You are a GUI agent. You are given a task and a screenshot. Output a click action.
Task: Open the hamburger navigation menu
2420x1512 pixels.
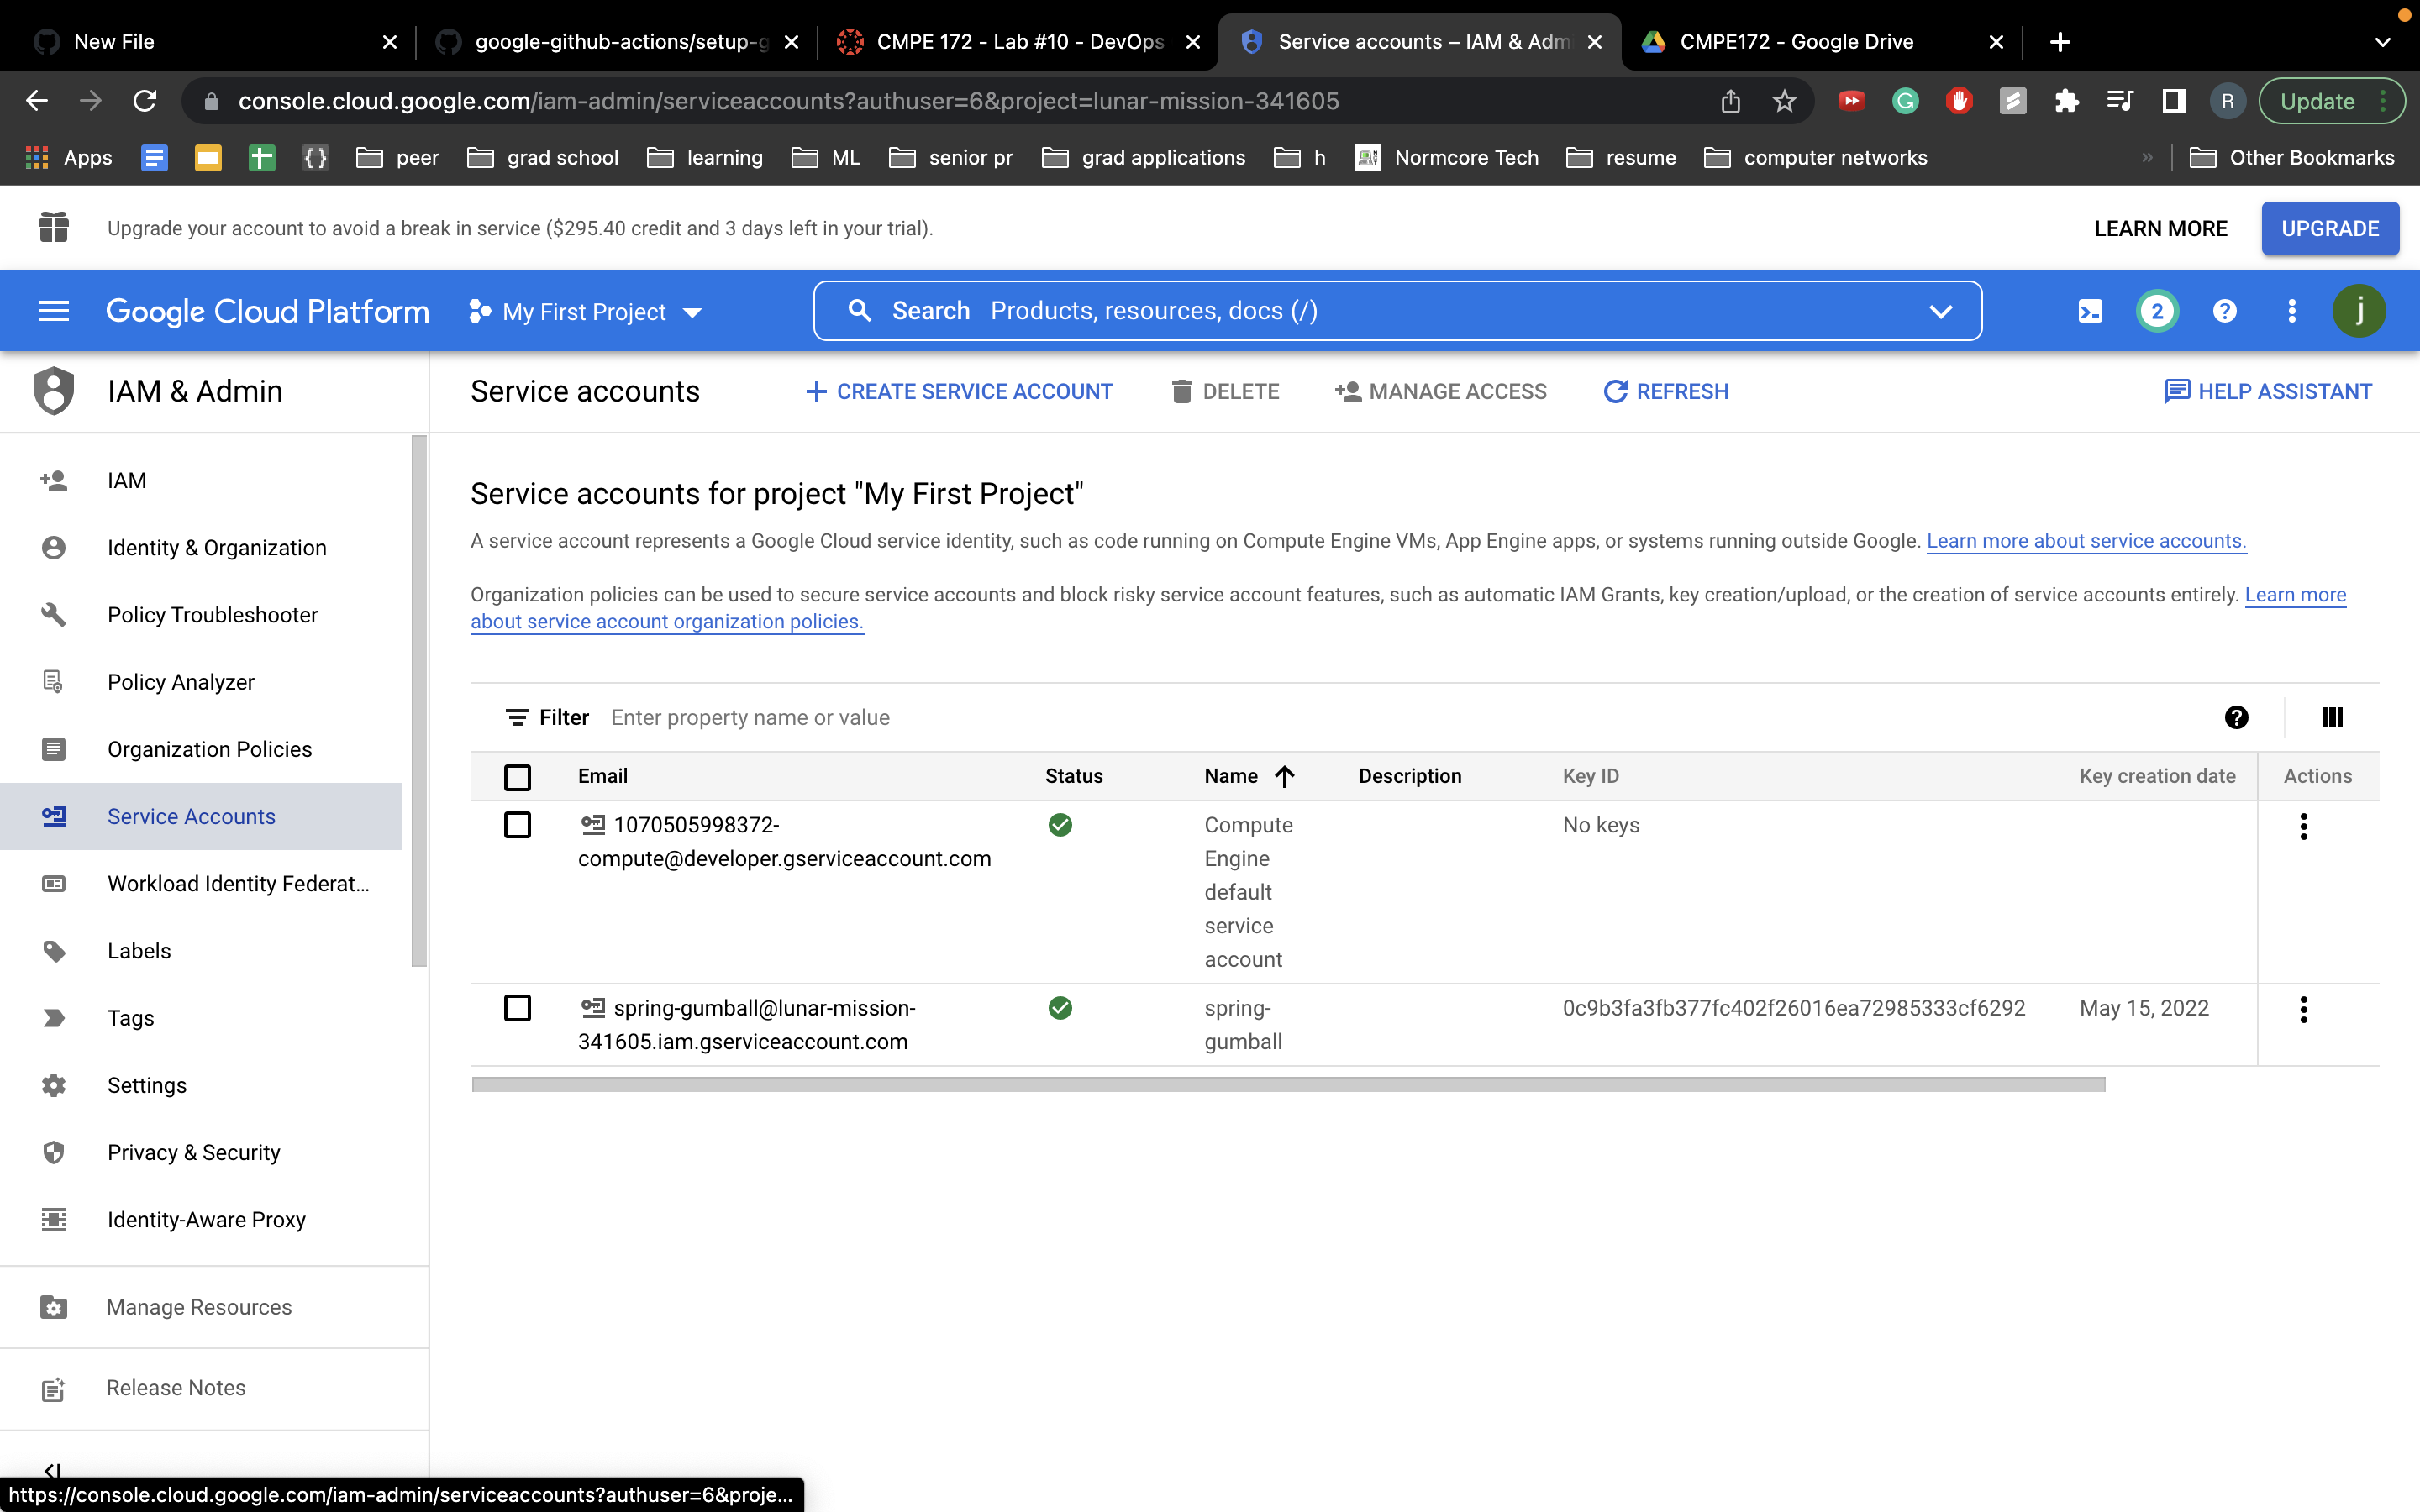click(53, 311)
